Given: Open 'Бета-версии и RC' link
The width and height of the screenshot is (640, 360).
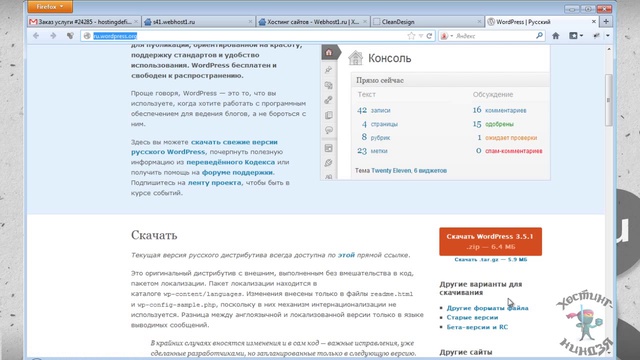Looking at the screenshot, I should [477, 327].
